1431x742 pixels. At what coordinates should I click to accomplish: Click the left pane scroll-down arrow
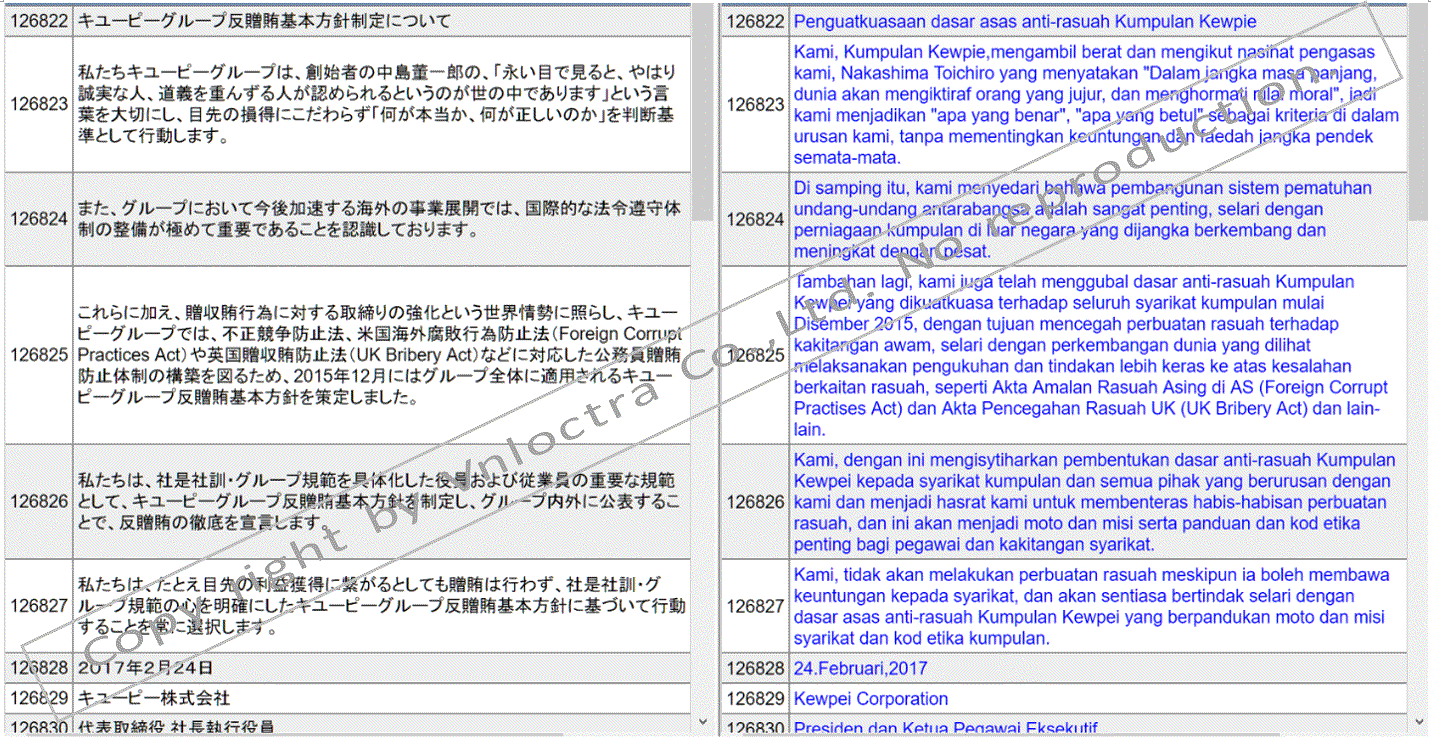[703, 721]
